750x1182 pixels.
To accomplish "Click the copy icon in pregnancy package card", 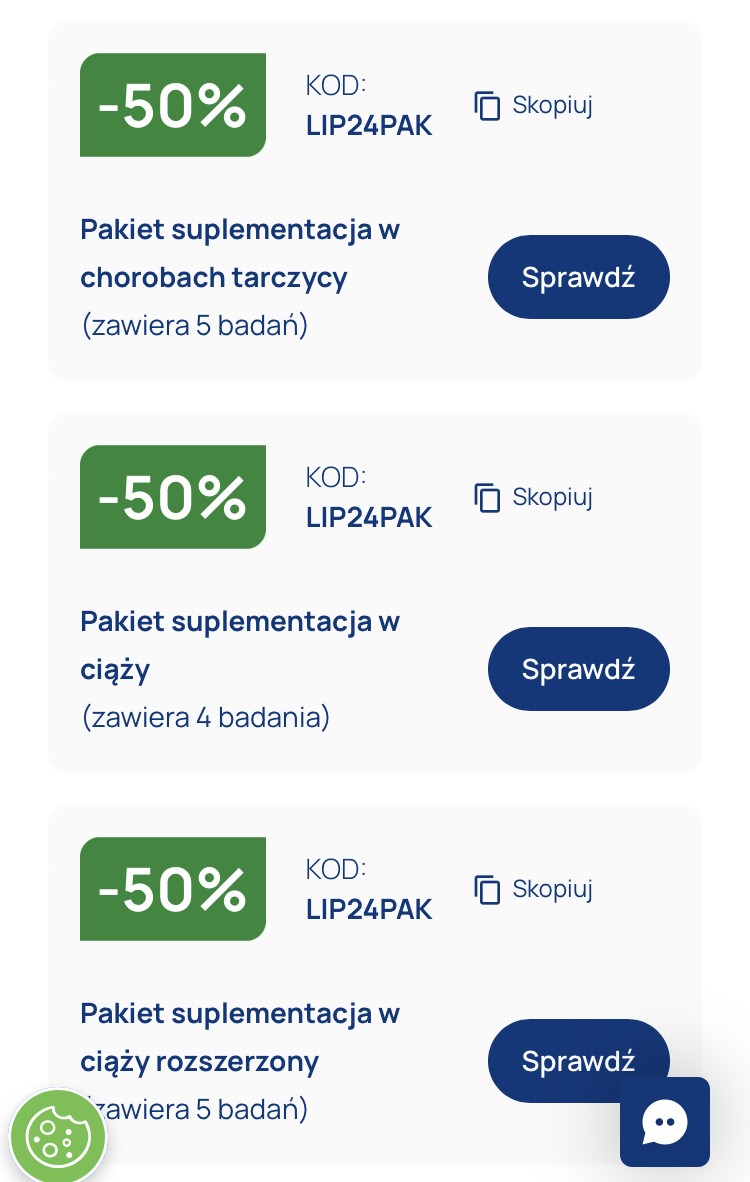I will tap(487, 498).
